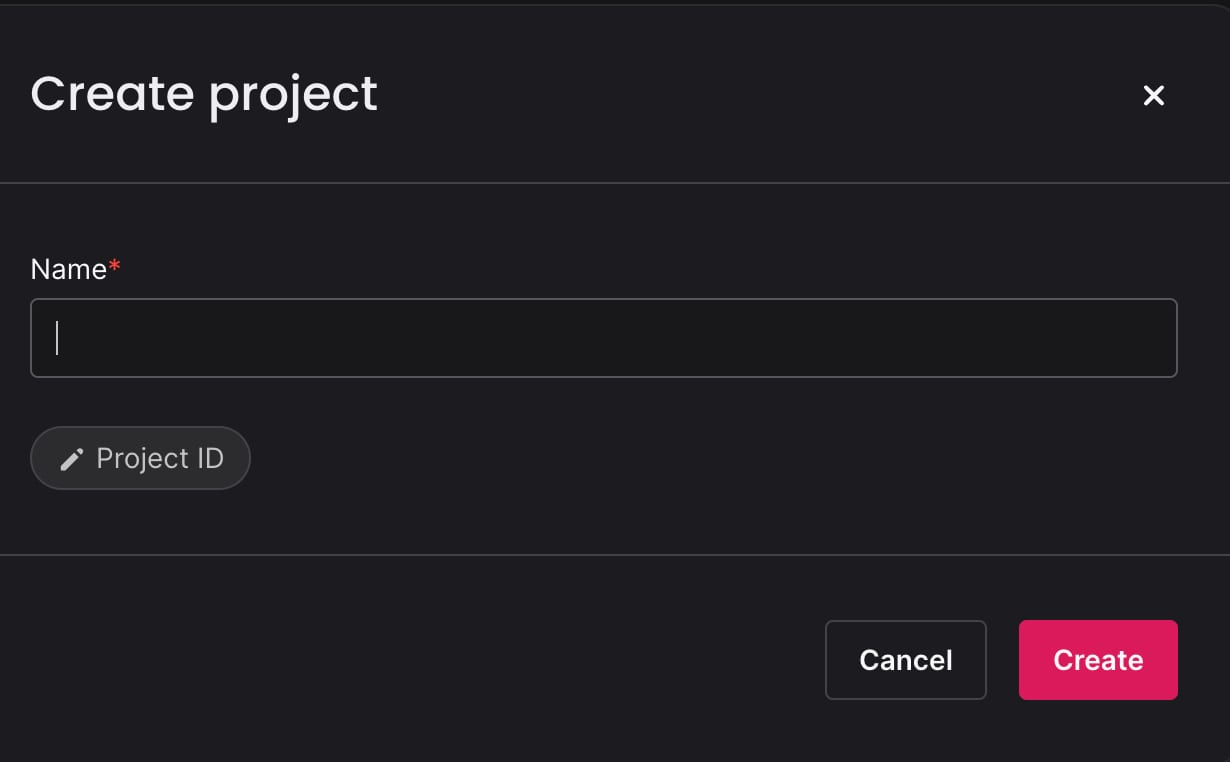Click the text cursor inside the Name box
The image size is (1230, 762).
57,338
